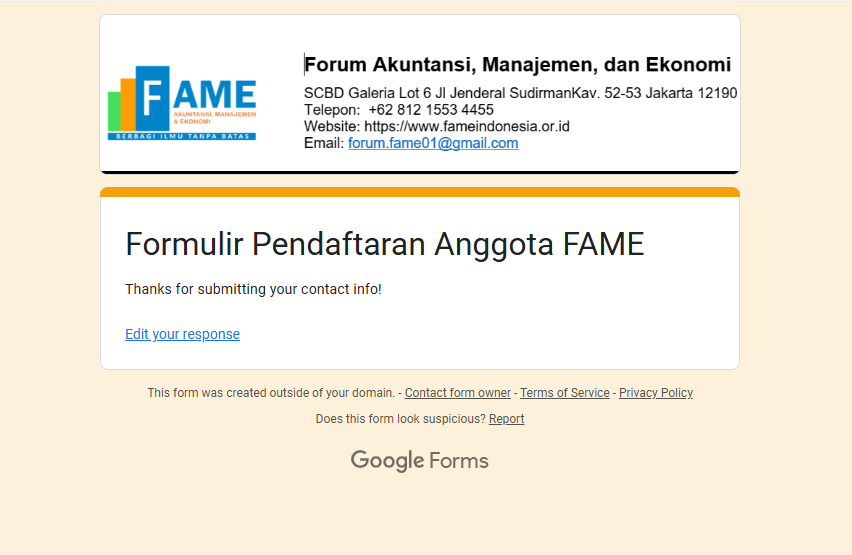Open the Contact form owner link

pos(457,393)
